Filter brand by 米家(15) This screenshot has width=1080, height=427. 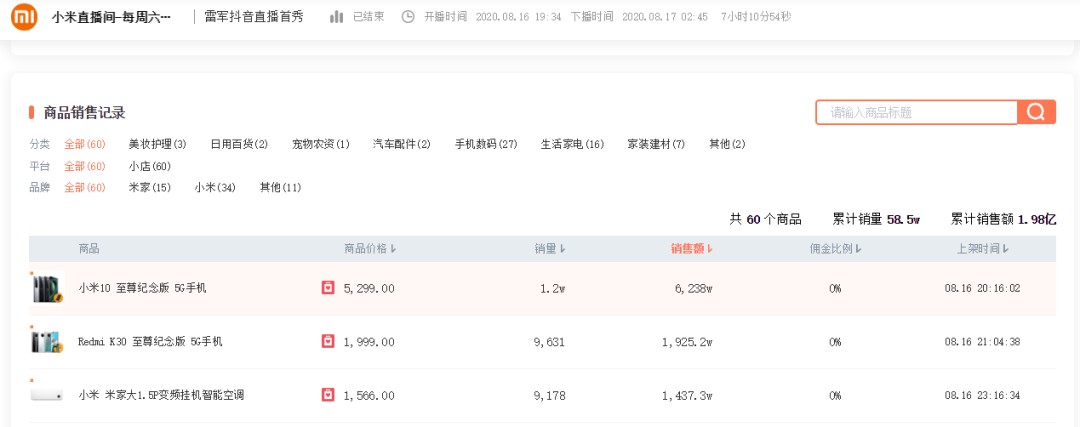tap(149, 187)
